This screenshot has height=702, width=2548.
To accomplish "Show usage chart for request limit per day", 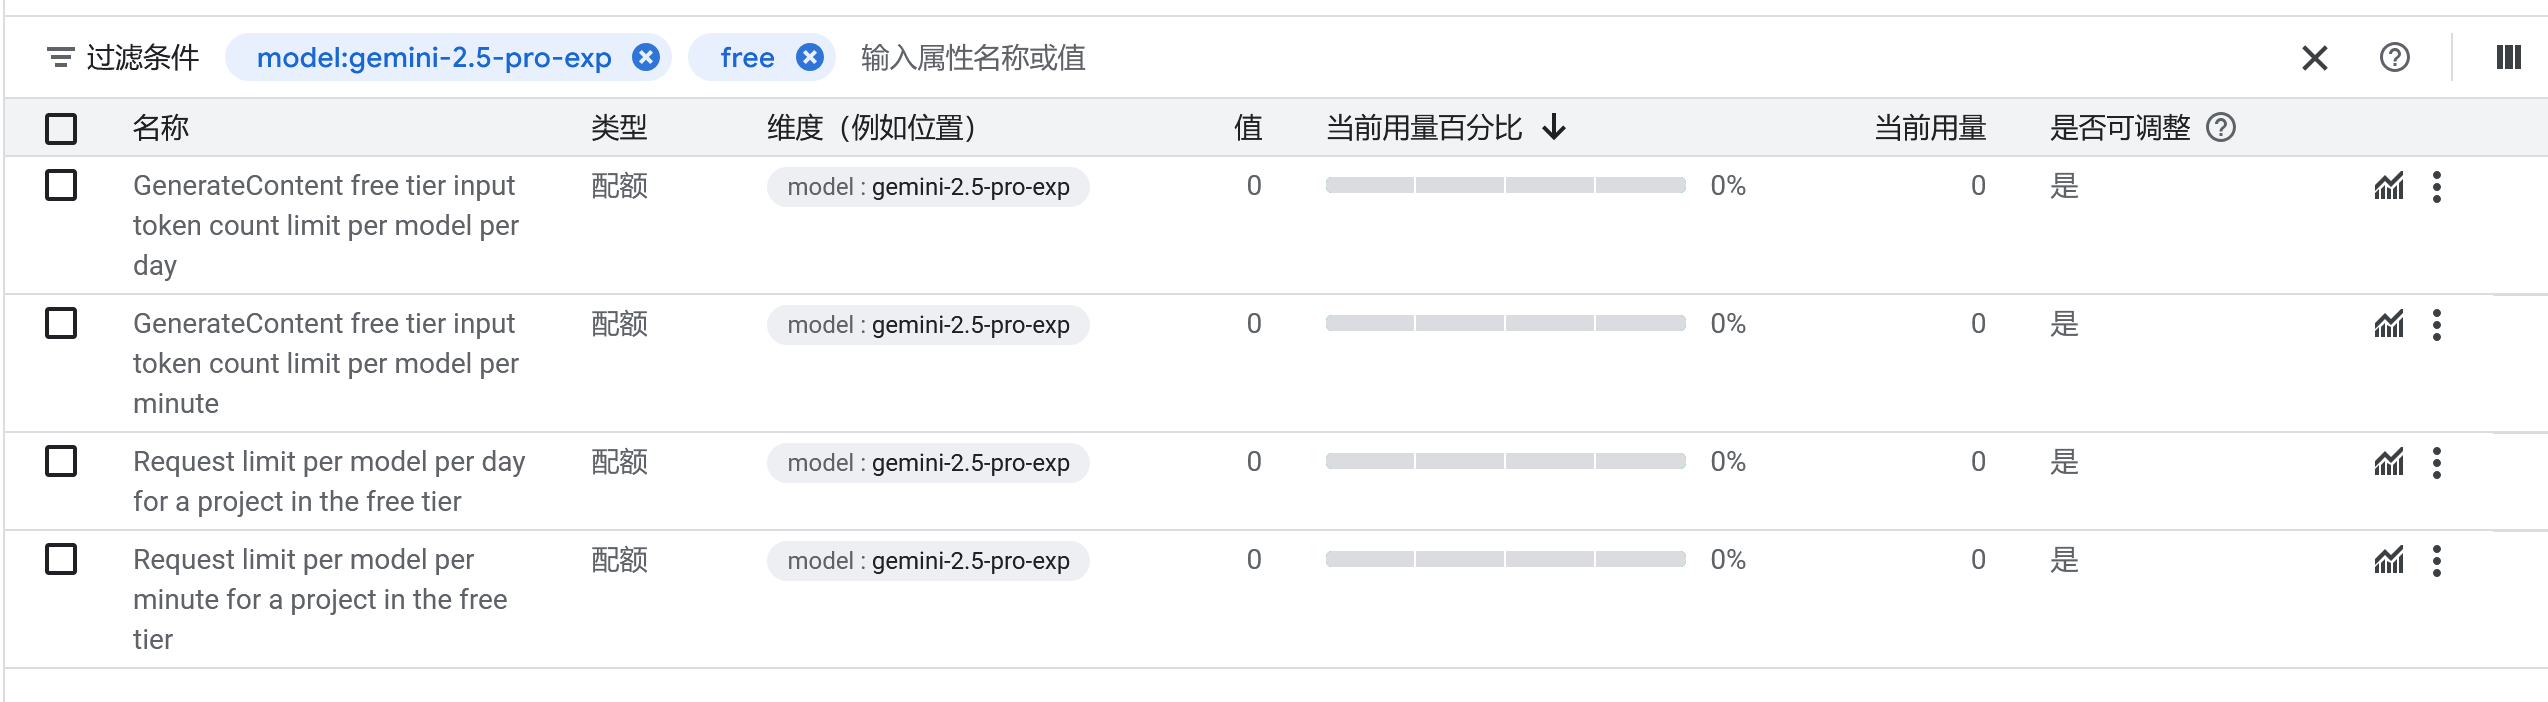I will tap(2389, 463).
